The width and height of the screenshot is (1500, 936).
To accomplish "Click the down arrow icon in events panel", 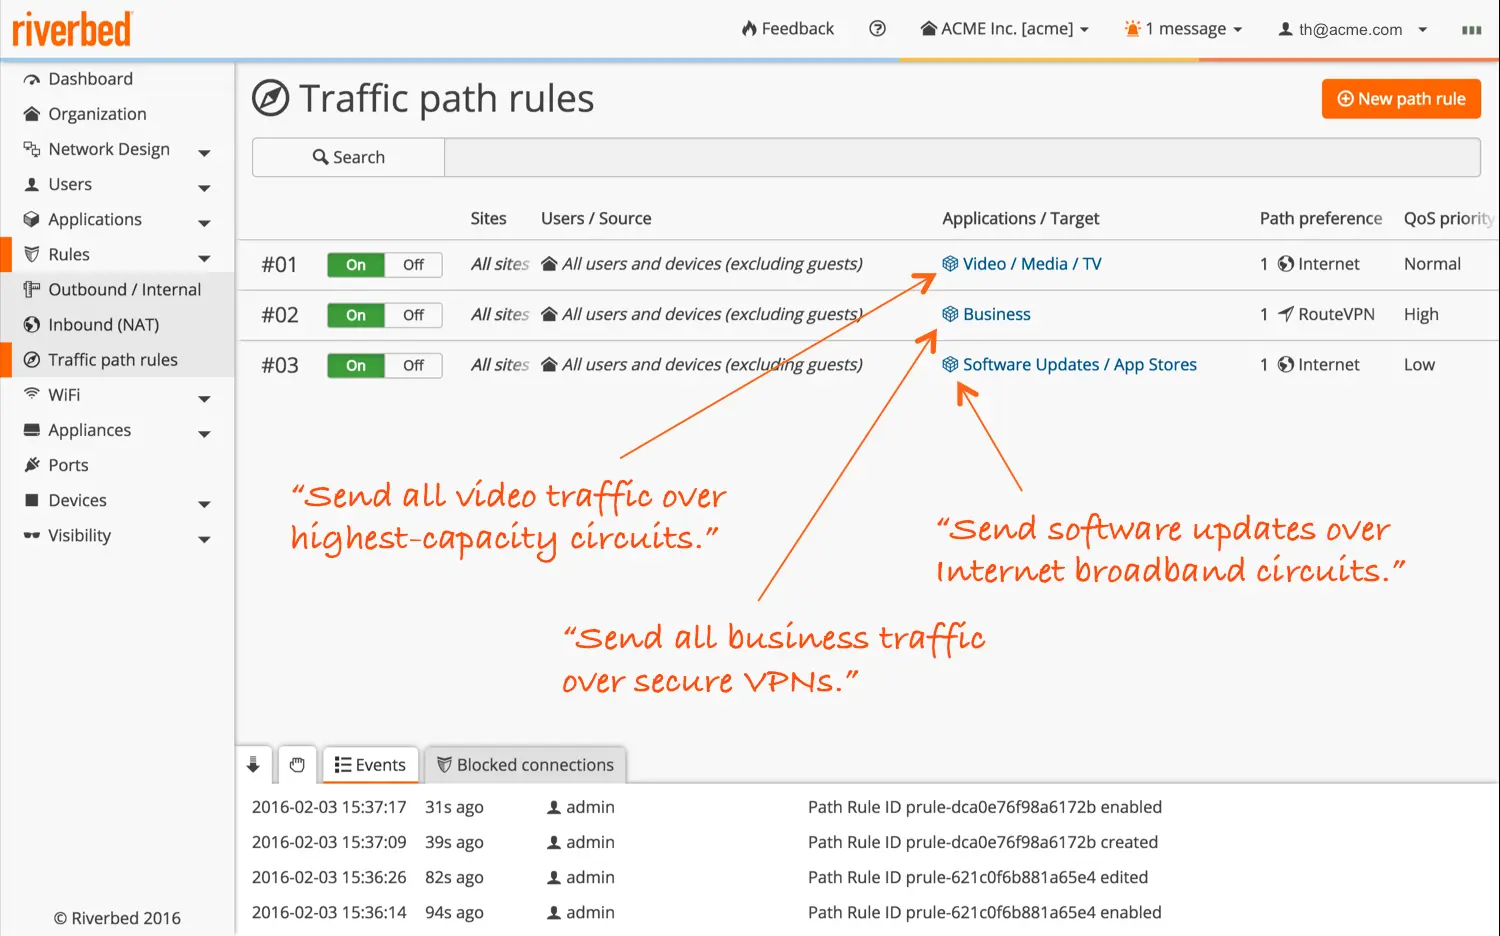I will point(253,765).
